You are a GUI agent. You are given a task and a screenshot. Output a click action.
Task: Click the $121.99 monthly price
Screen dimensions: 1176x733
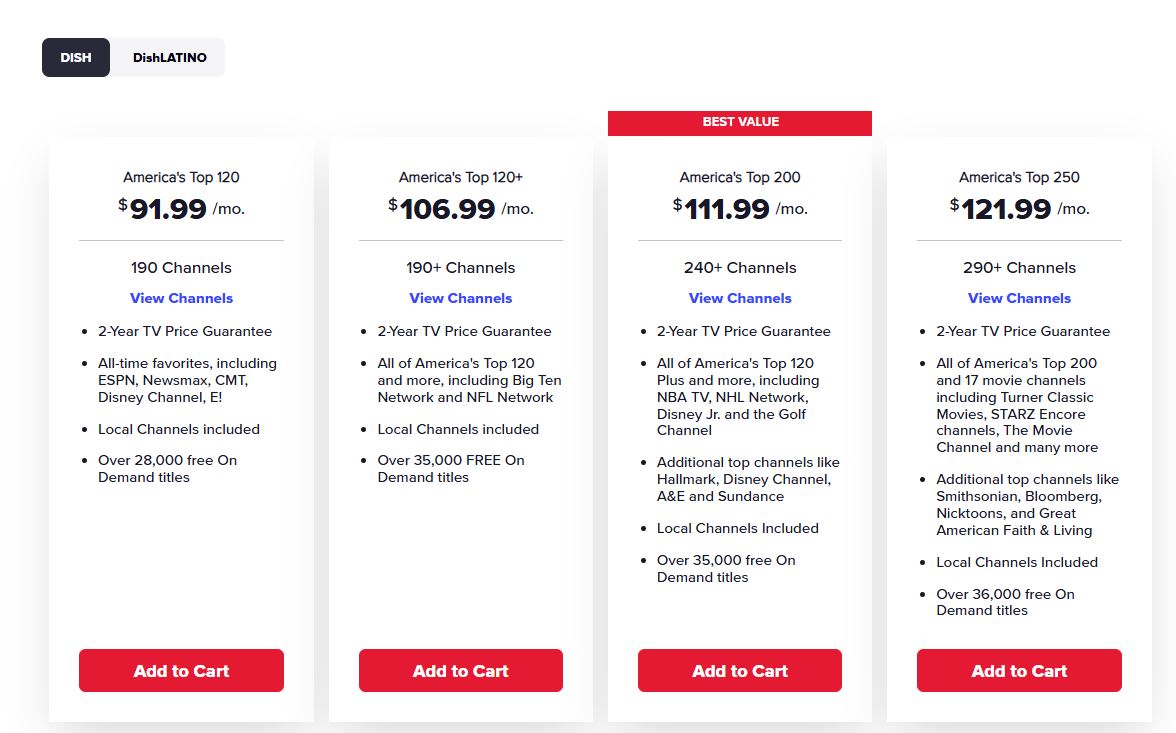[1019, 208]
